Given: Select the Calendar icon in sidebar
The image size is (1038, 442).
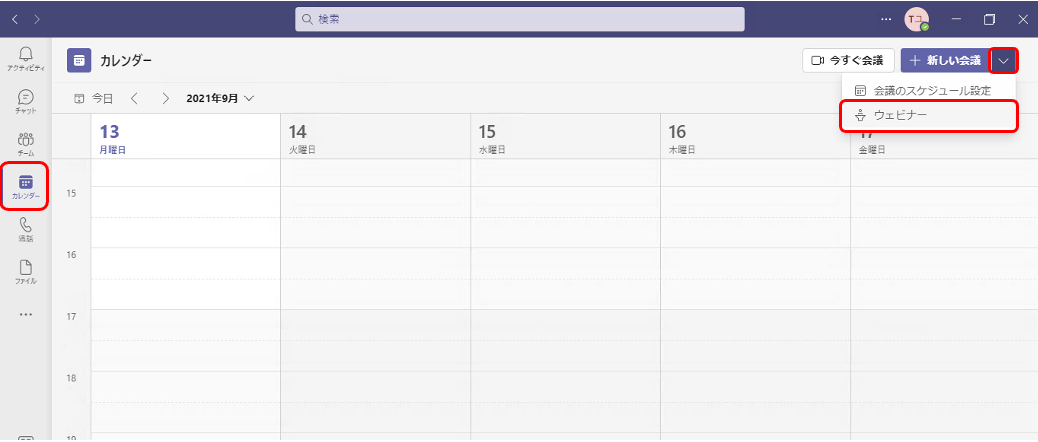Looking at the screenshot, I should [x=26, y=187].
